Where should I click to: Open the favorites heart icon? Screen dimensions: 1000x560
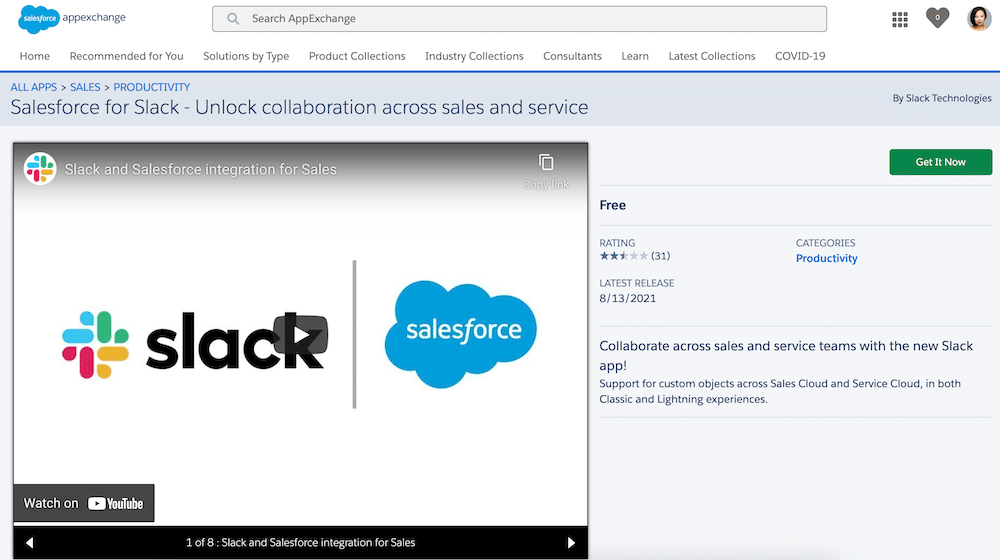pos(937,18)
